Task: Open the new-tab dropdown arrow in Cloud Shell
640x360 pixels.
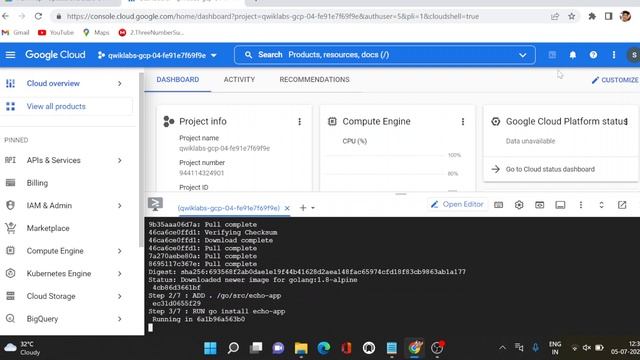Action: [x=313, y=208]
